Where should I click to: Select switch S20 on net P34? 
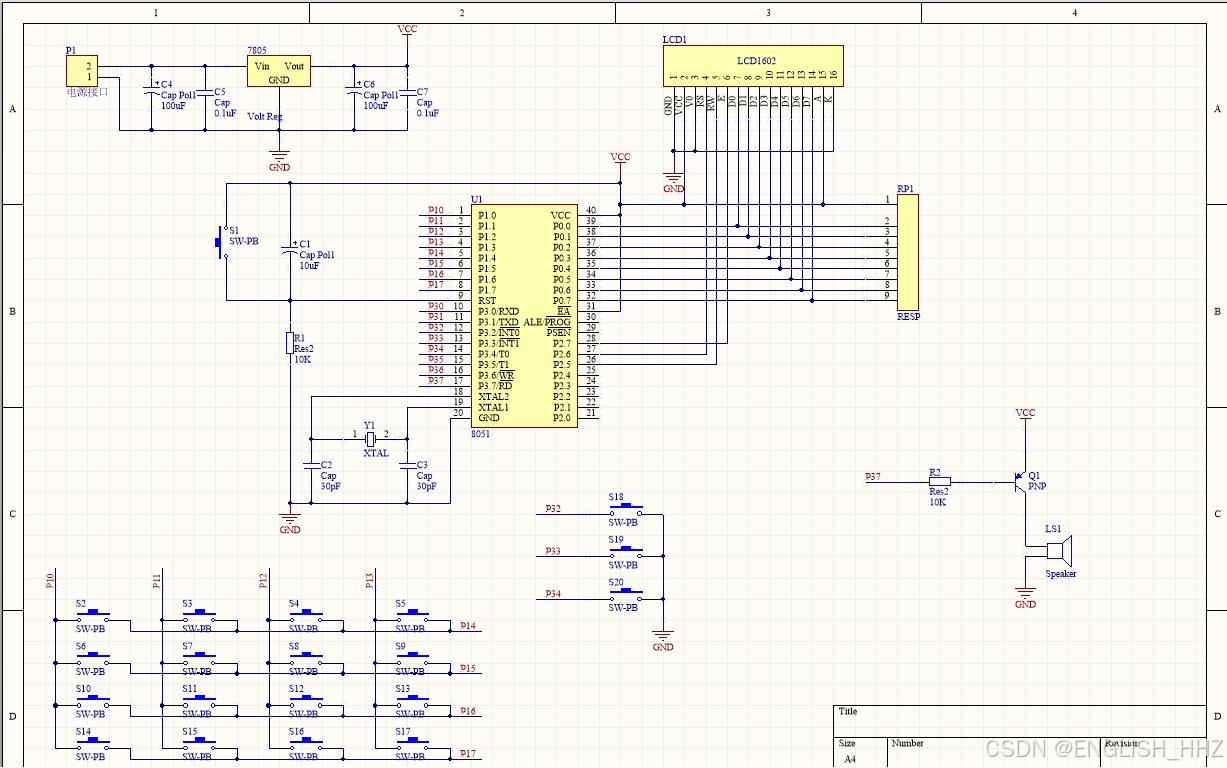click(625, 594)
